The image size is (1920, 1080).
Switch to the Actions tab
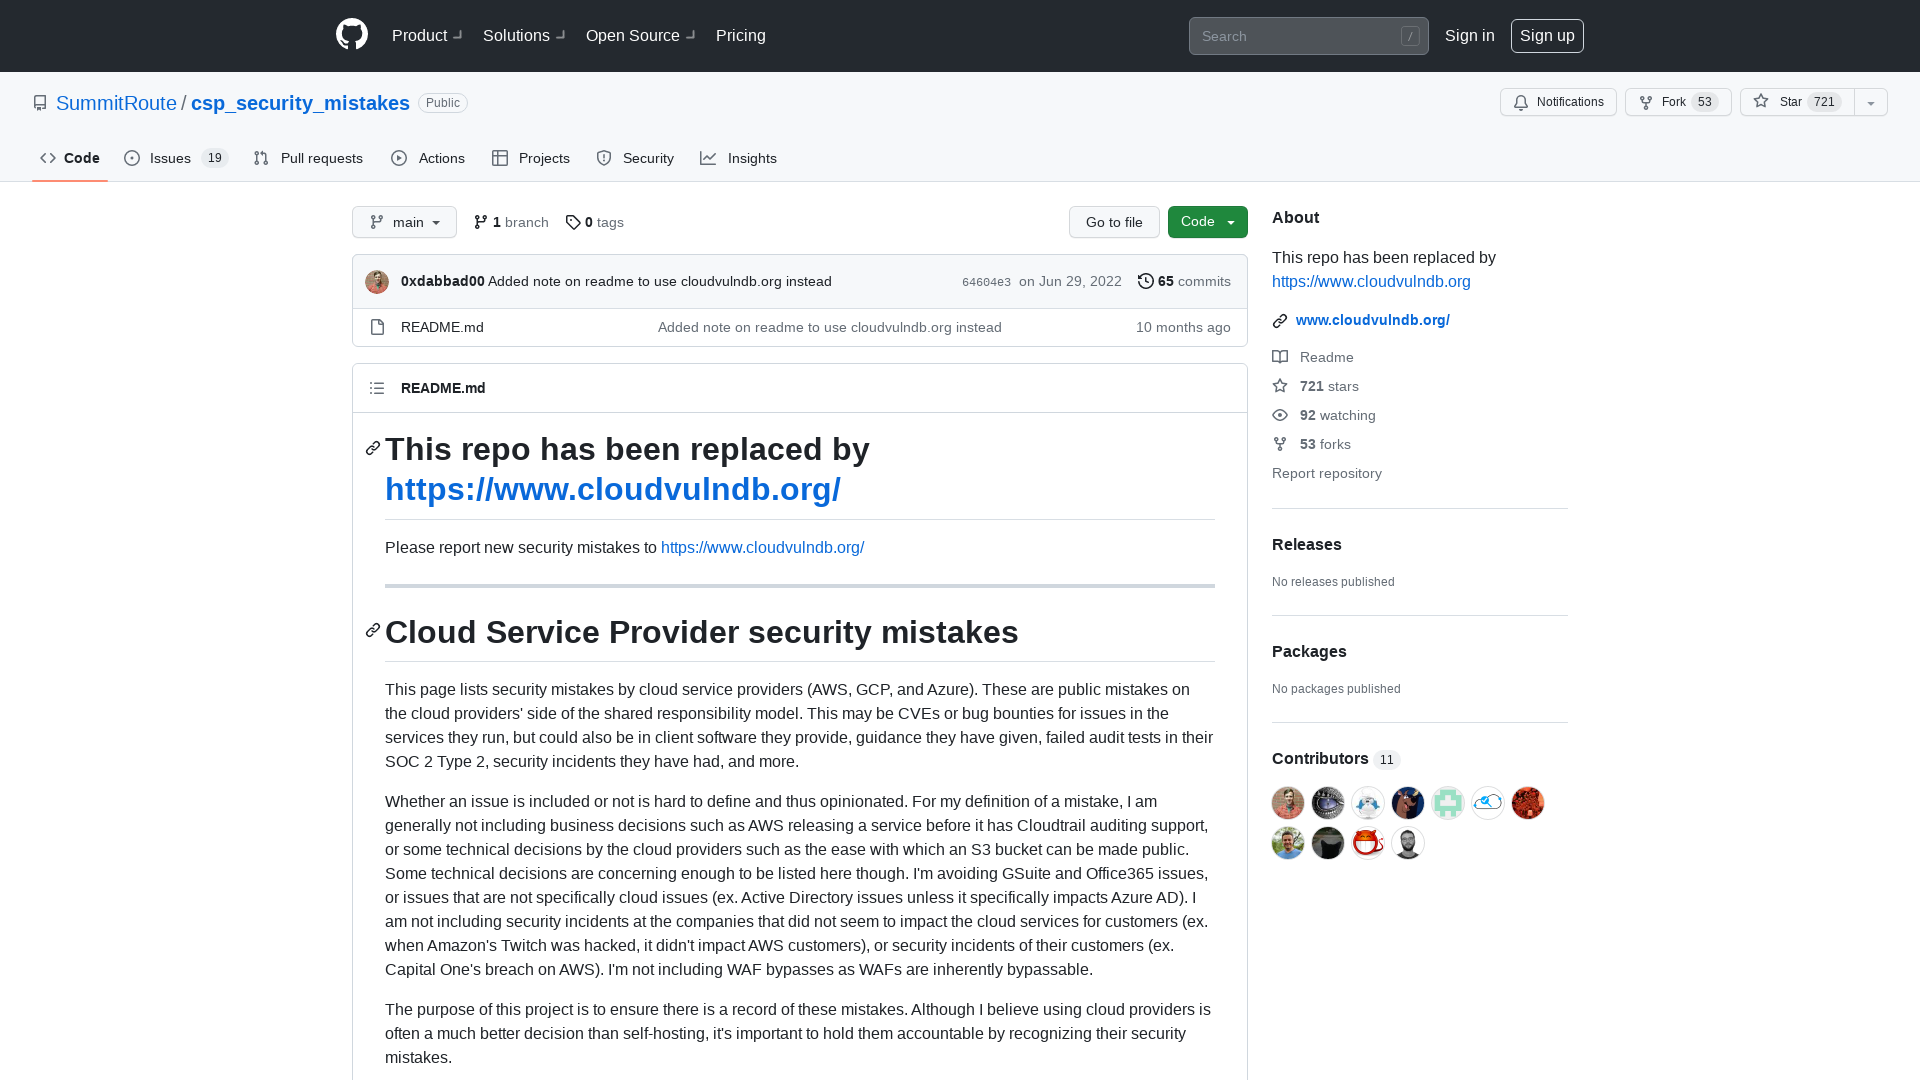(x=428, y=158)
